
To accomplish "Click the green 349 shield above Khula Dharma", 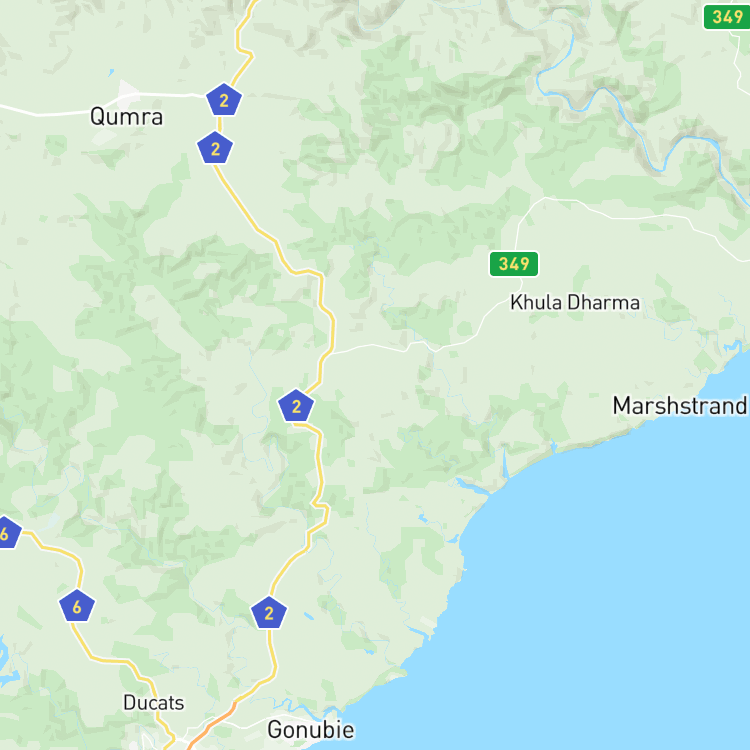I will (514, 264).
